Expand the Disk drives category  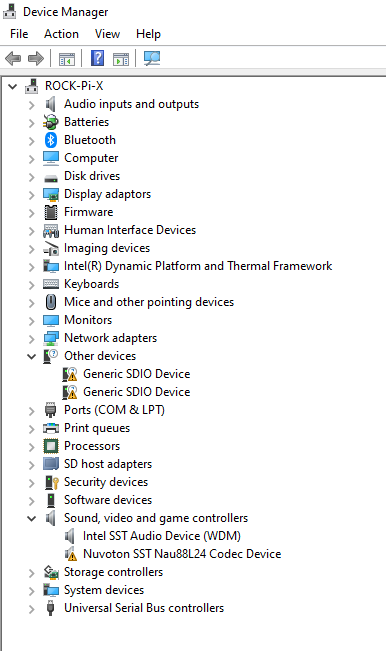coord(32,176)
